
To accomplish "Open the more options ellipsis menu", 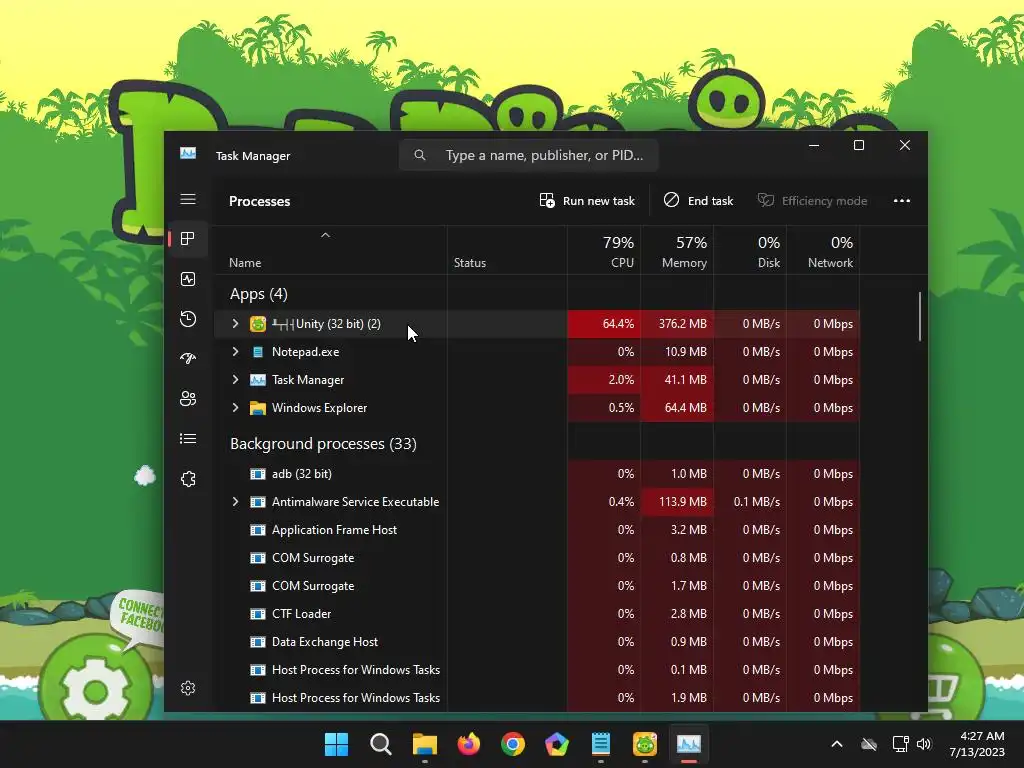I will pos(902,201).
